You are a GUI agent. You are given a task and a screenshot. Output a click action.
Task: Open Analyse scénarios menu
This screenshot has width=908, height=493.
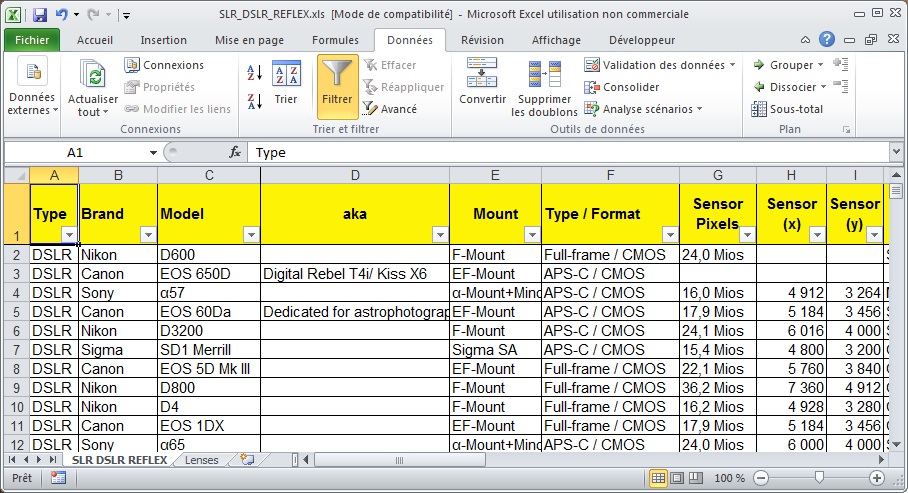pyautogui.click(x=643, y=109)
